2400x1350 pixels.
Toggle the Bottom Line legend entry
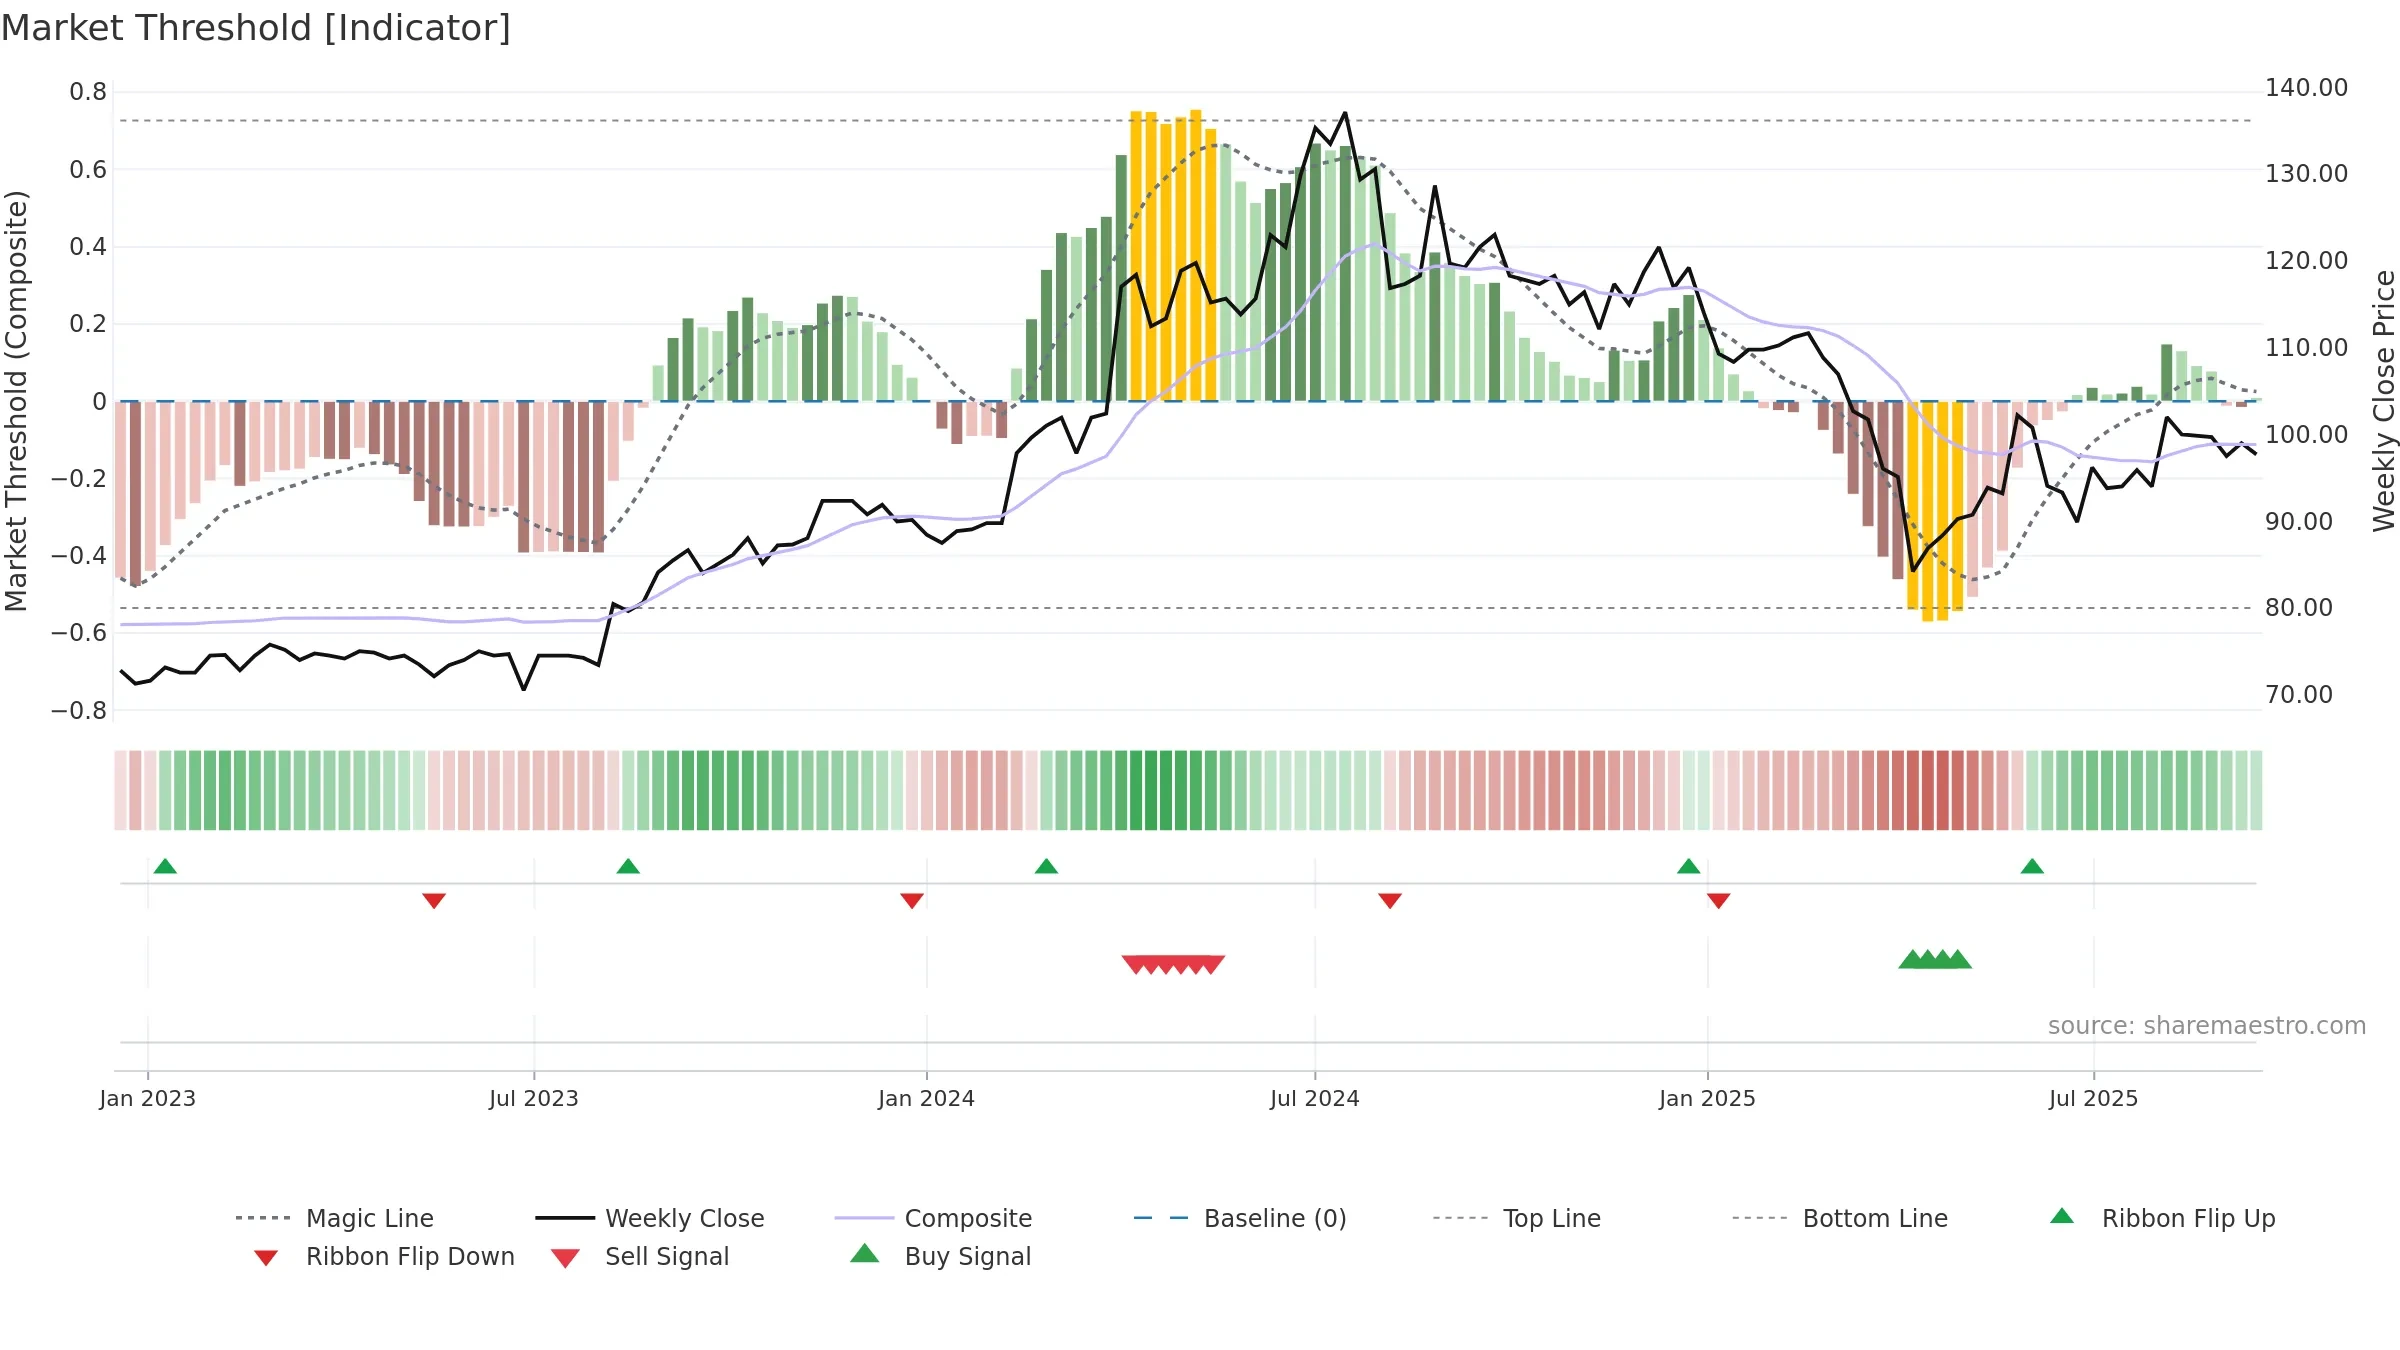1840,1218
